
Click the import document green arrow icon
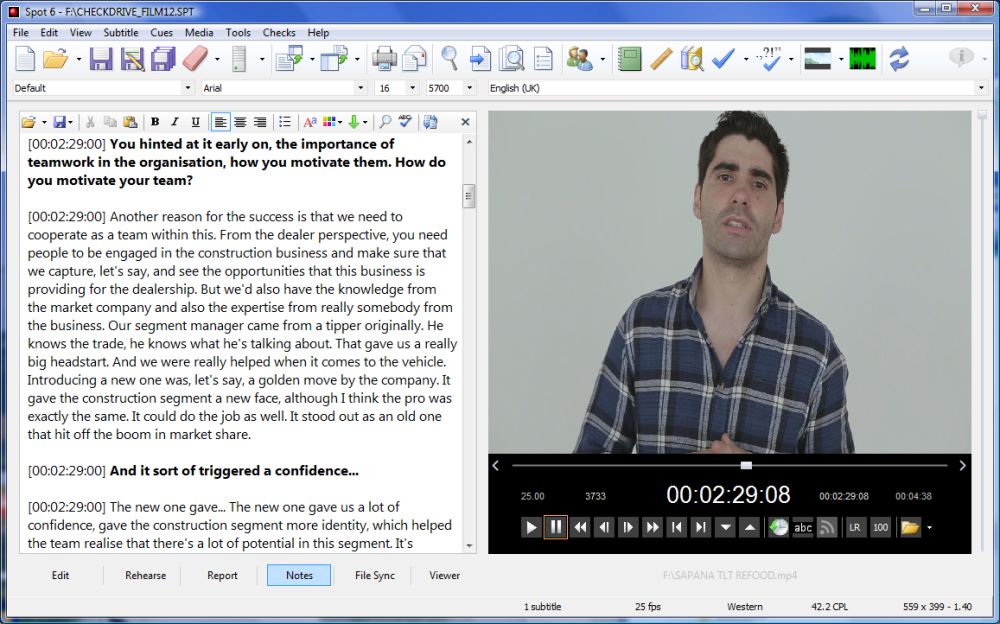(289, 59)
